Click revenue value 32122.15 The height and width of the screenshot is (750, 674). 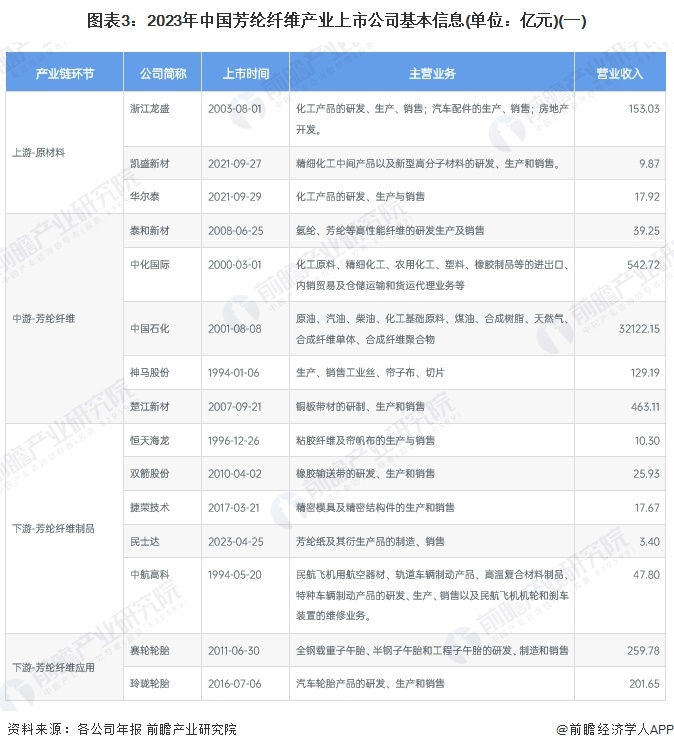coord(639,329)
